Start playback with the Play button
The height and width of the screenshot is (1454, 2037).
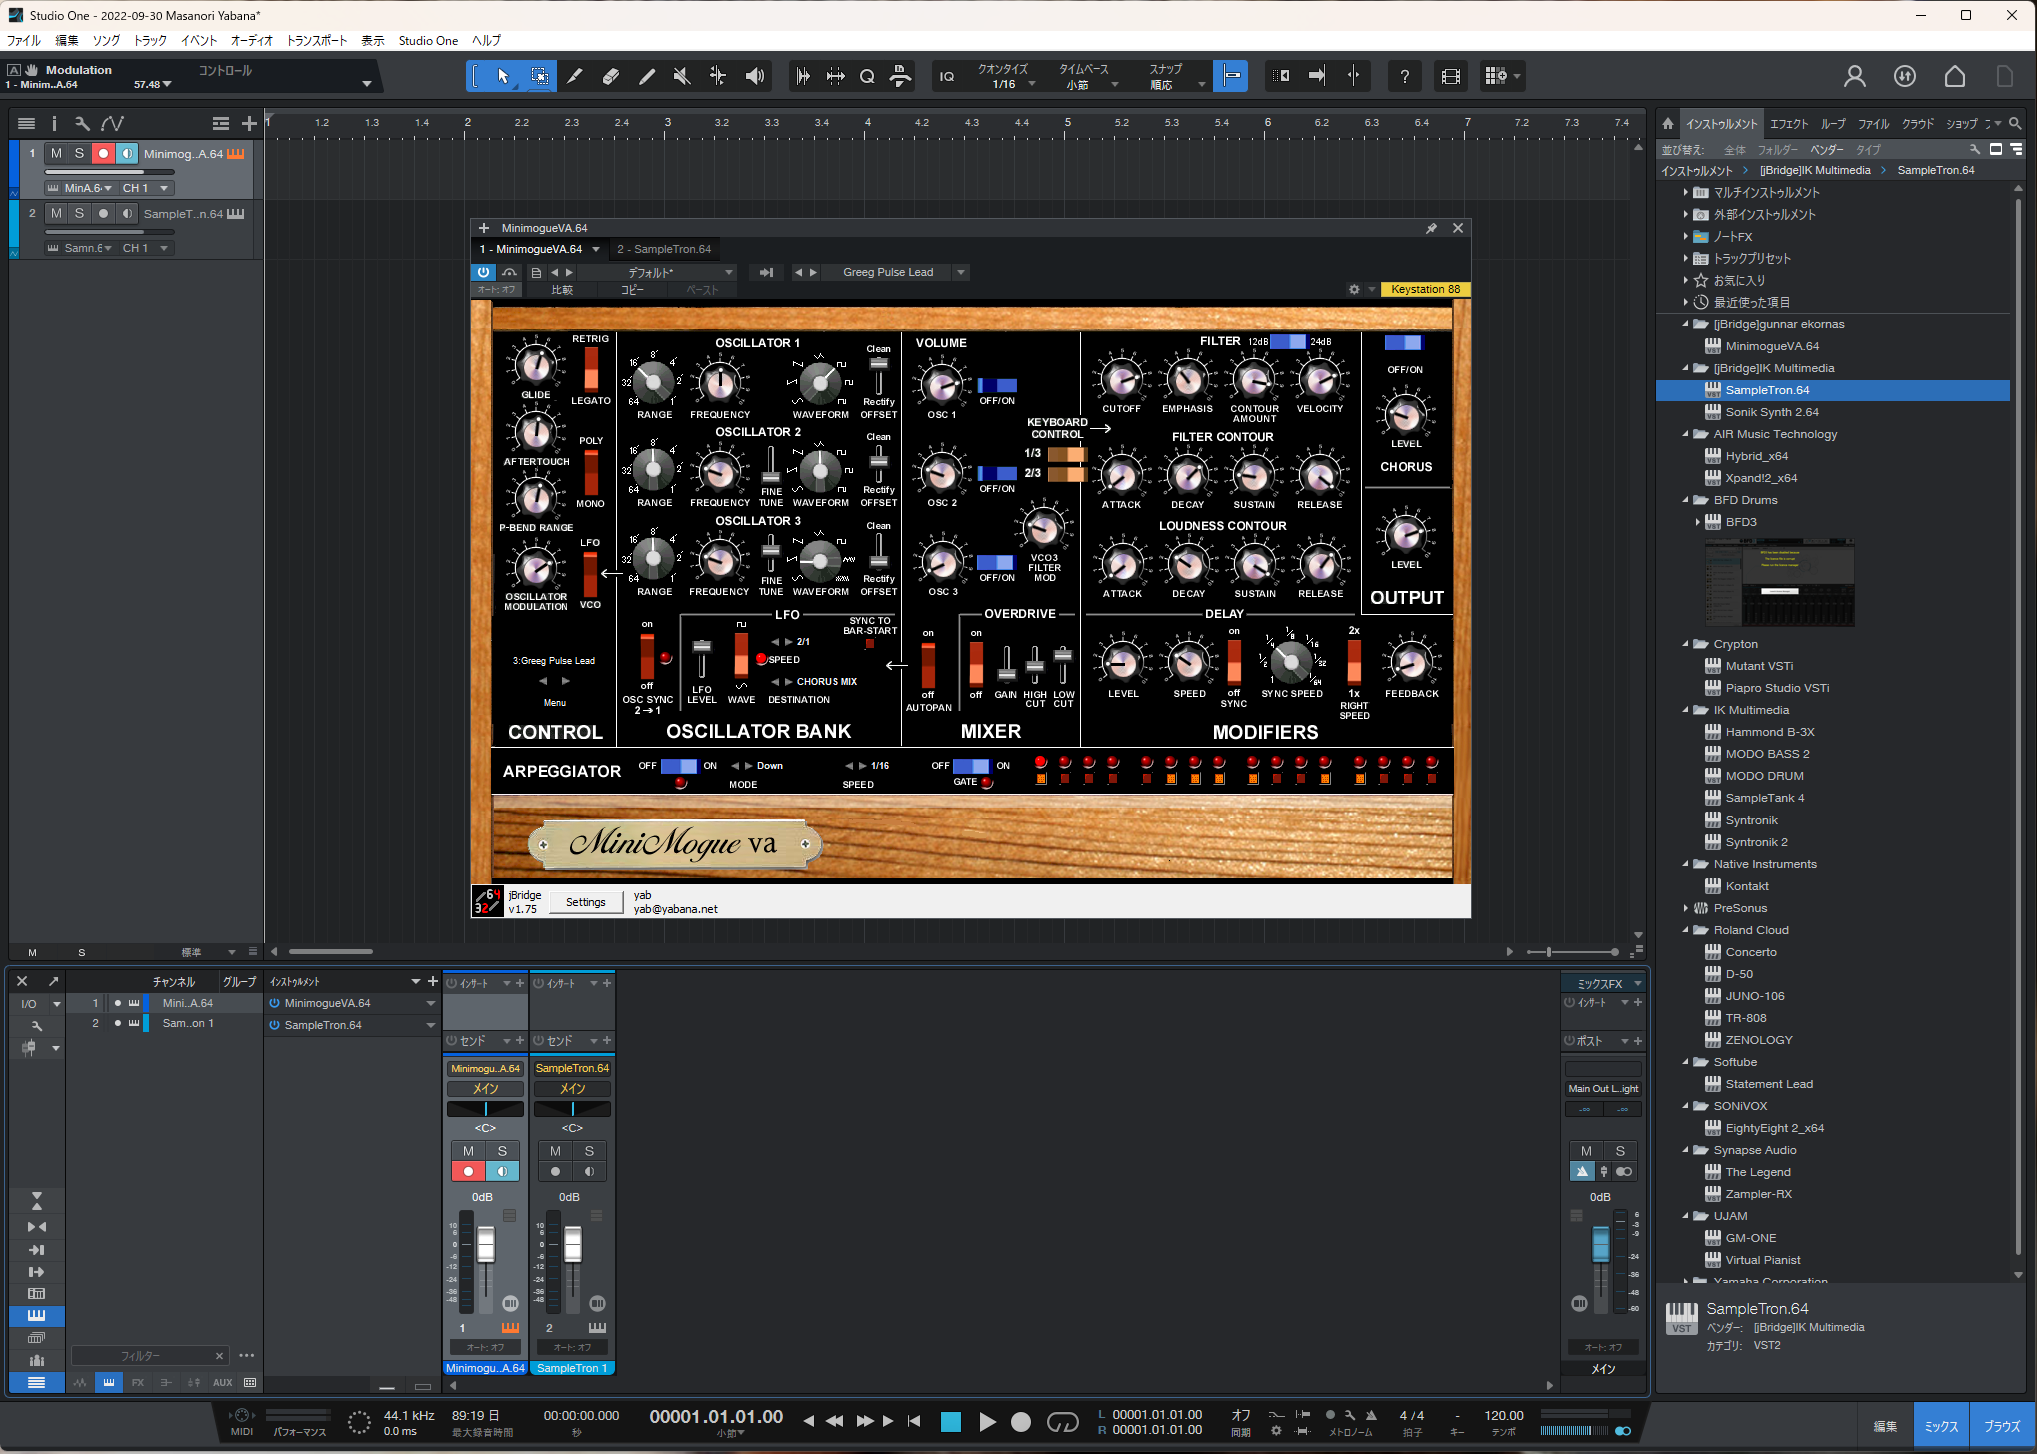coord(987,1422)
